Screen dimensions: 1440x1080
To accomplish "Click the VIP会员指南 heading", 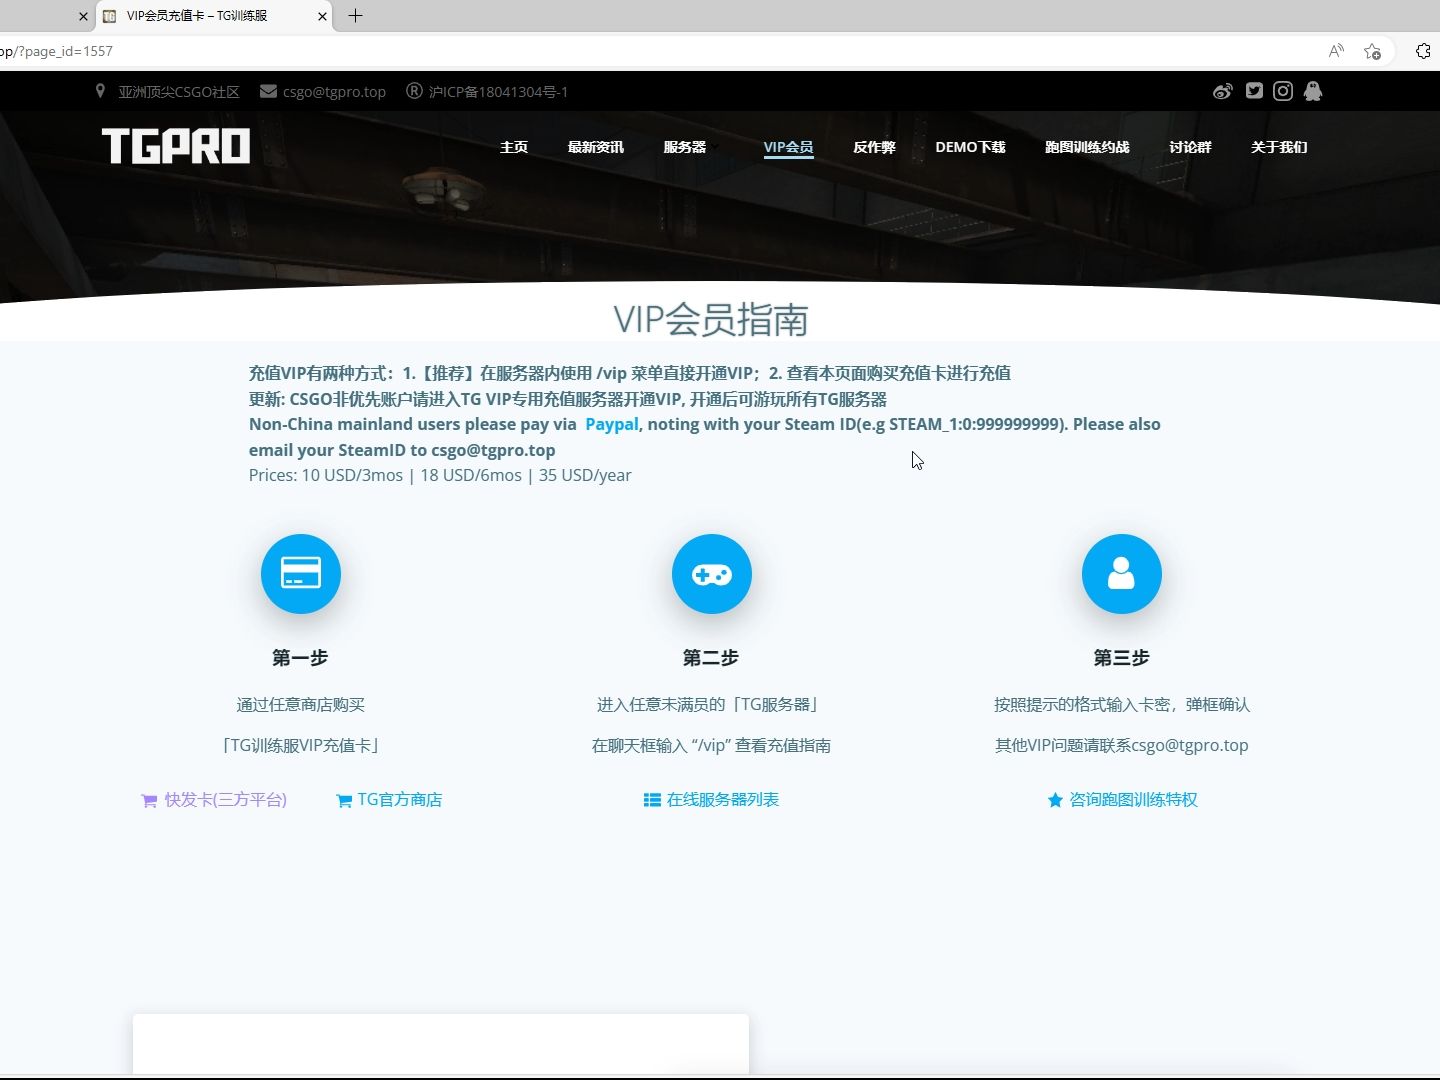I will [711, 320].
